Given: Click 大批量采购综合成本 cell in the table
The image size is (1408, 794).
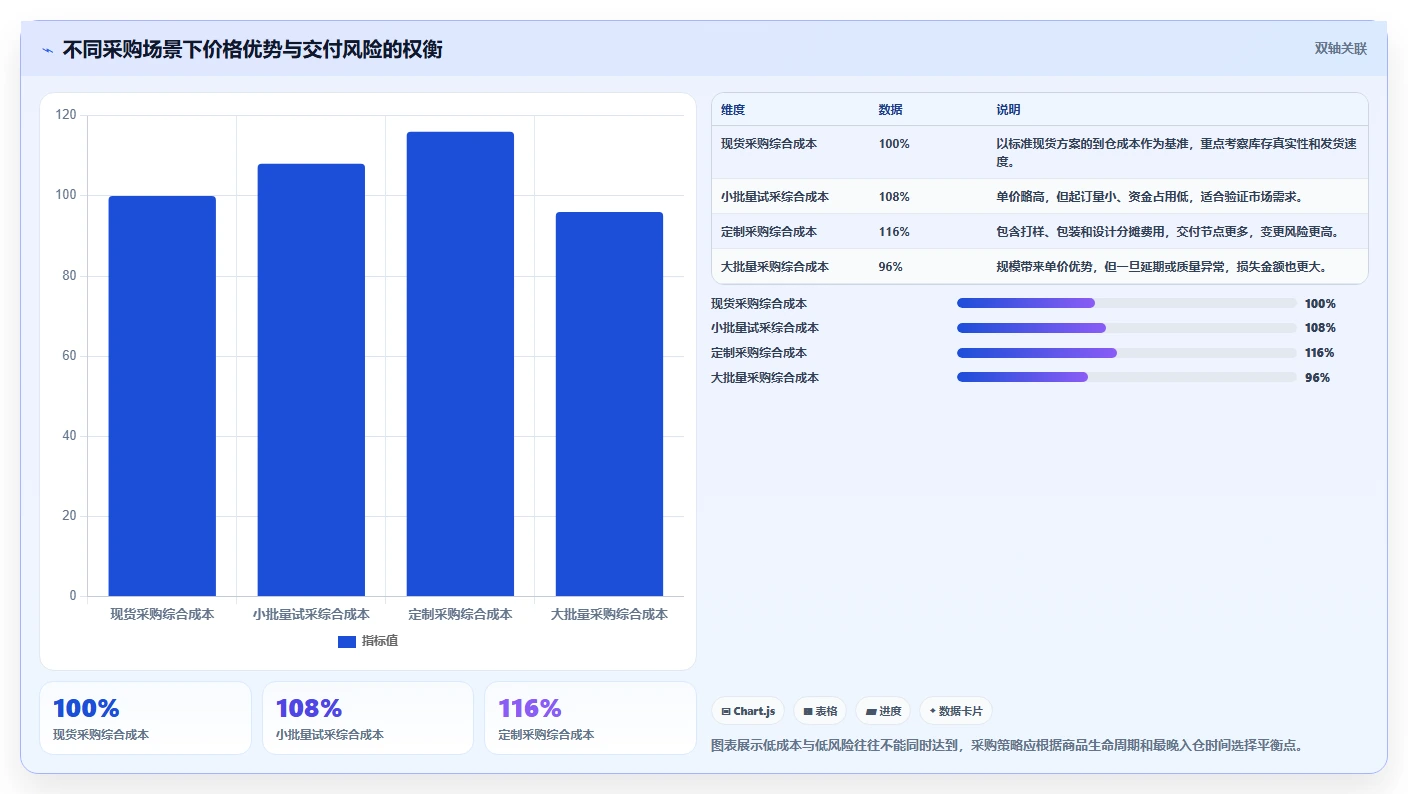Looking at the screenshot, I should coord(775,267).
